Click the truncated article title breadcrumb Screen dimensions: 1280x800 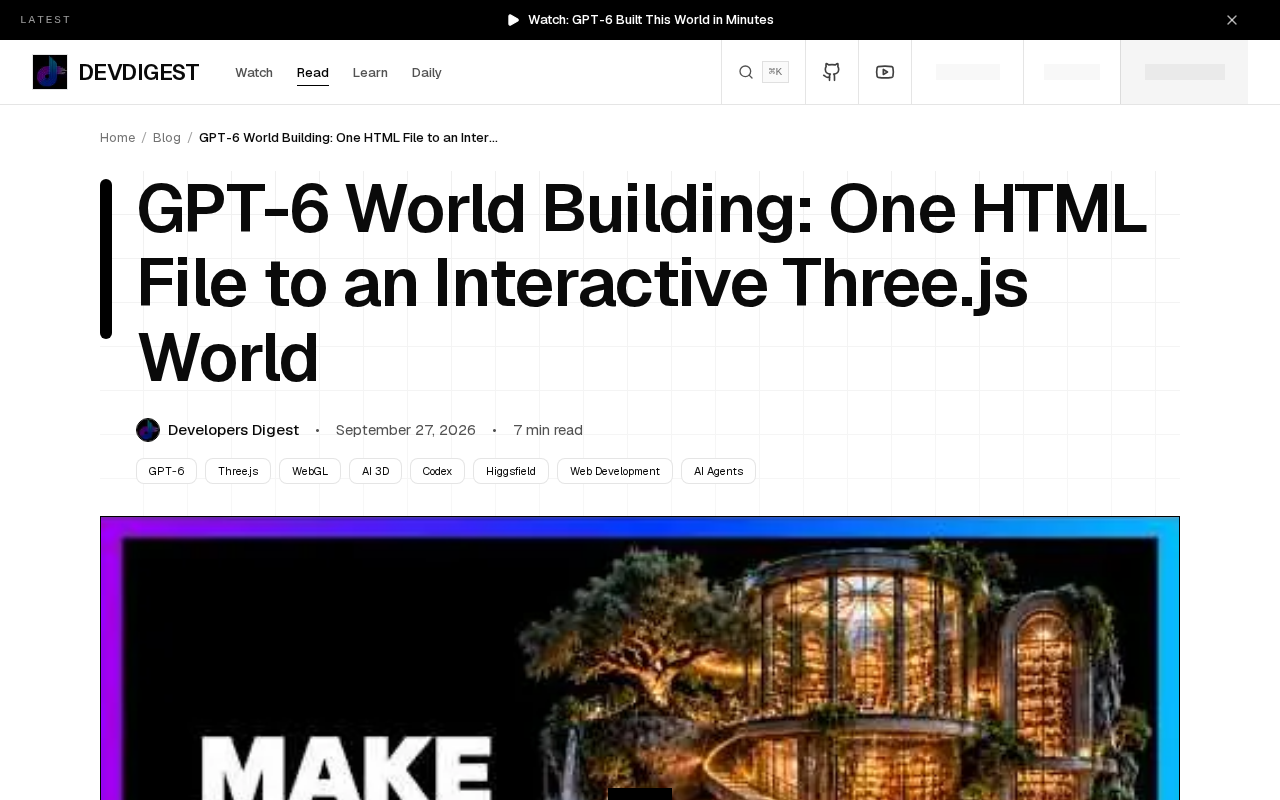pyautogui.click(x=348, y=138)
